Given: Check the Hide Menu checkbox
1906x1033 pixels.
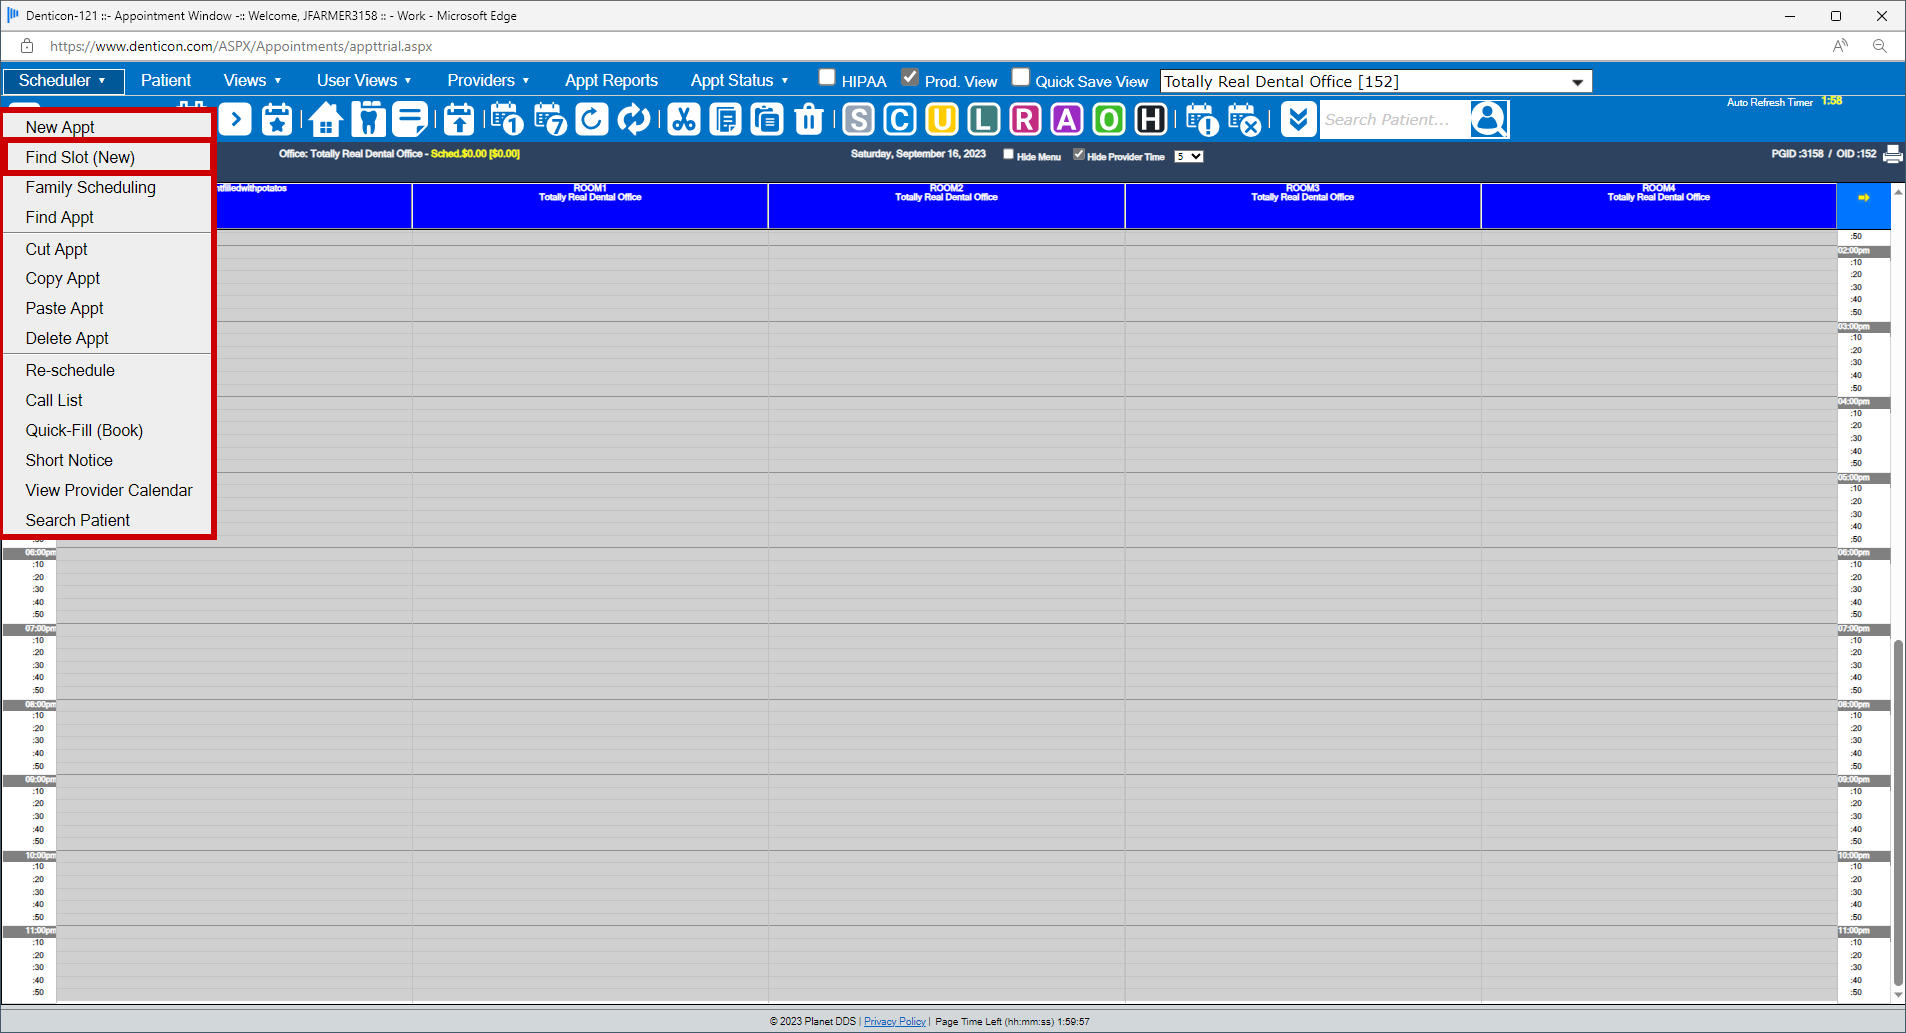Looking at the screenshot, I should [x=1008, y=154].
